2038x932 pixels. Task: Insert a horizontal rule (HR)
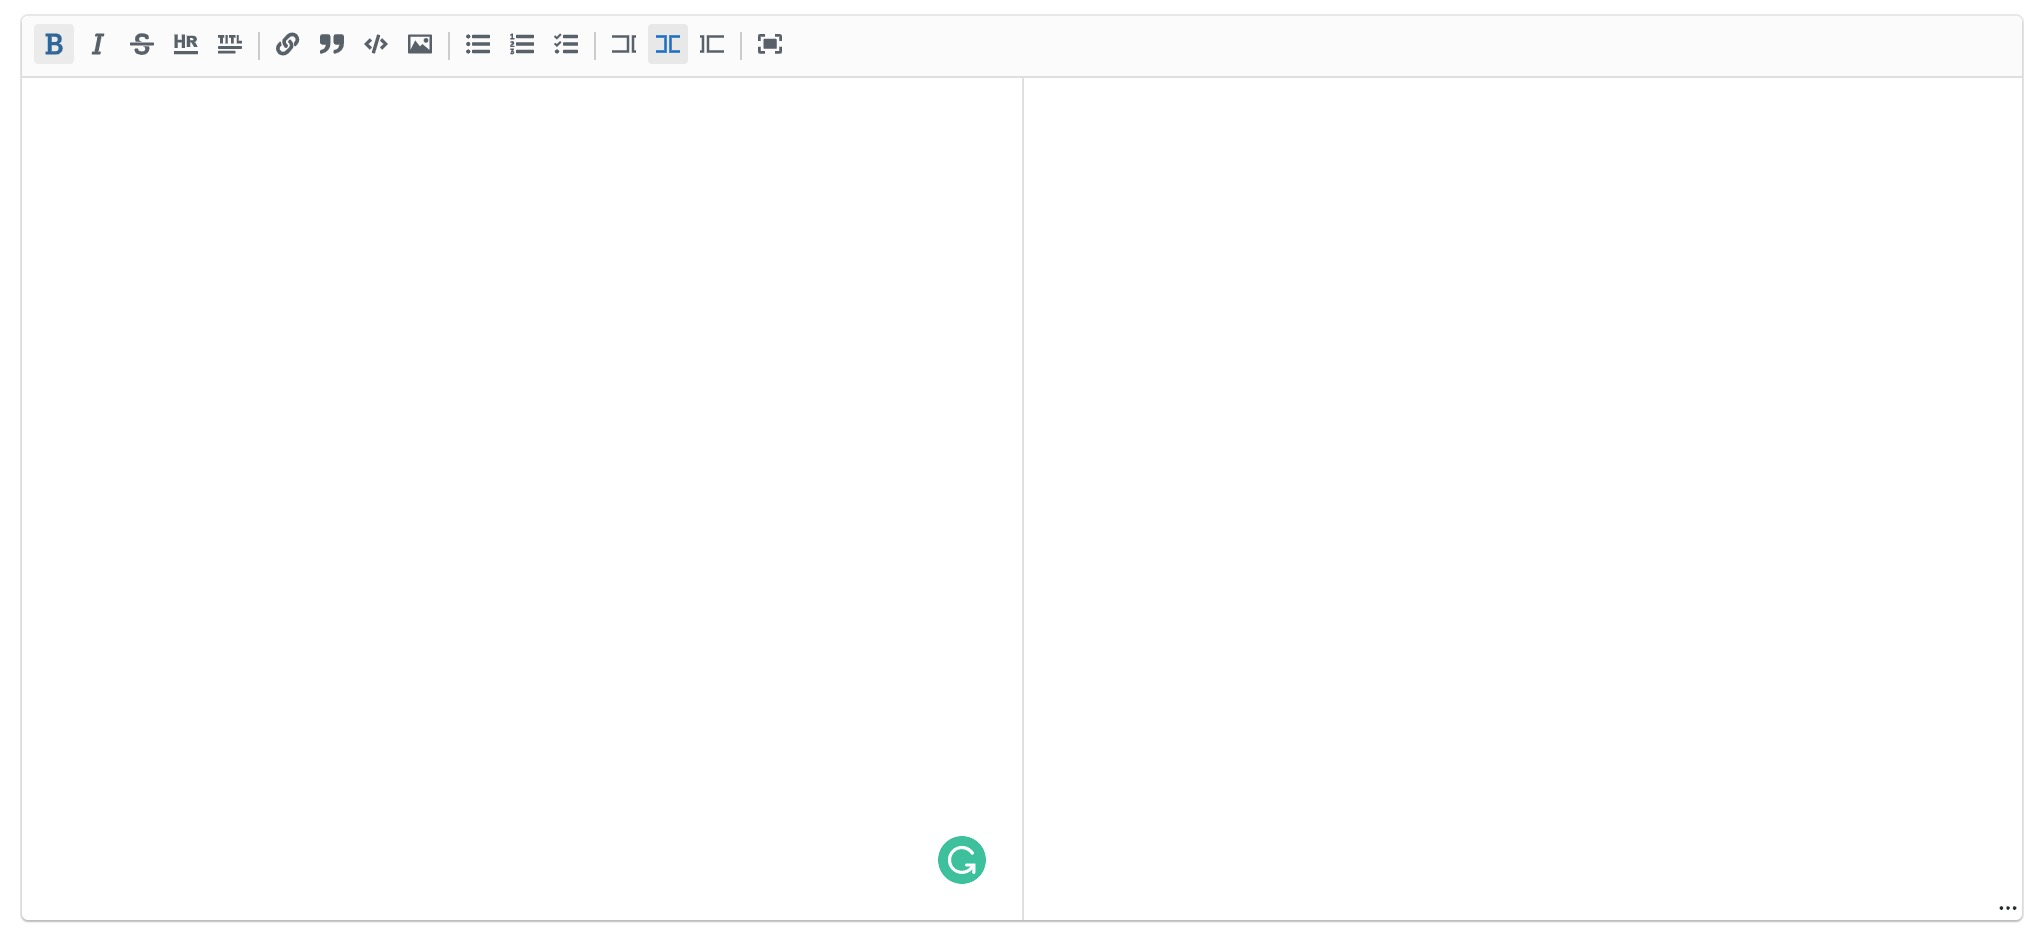186,44
